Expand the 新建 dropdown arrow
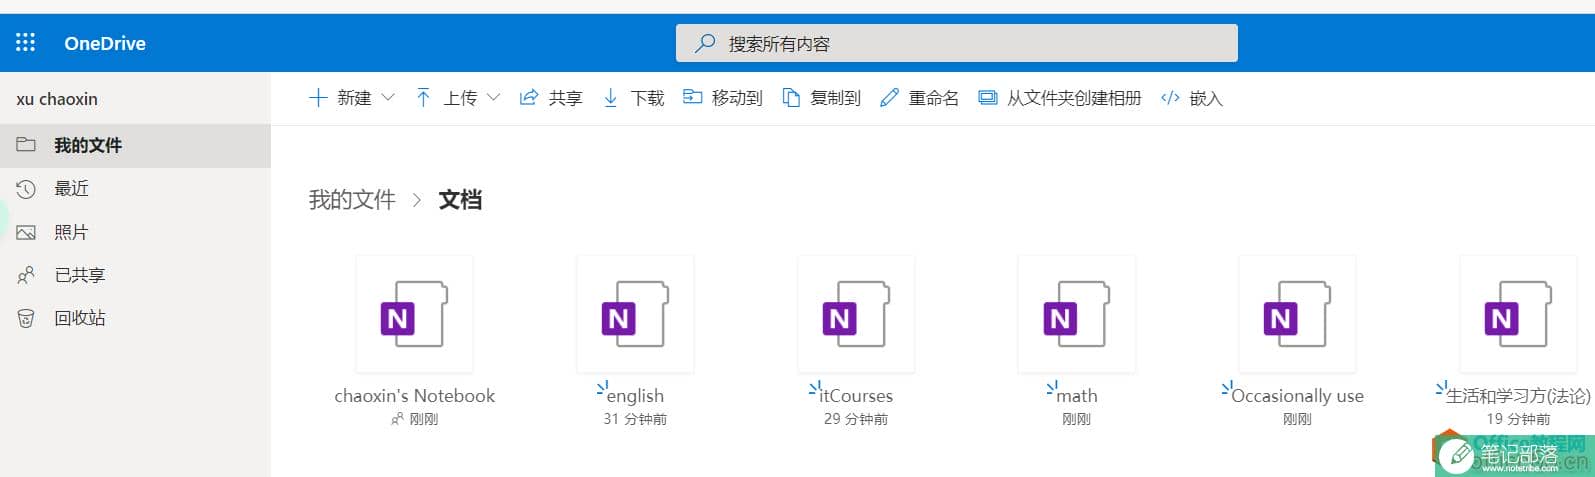 pos(388,97)
